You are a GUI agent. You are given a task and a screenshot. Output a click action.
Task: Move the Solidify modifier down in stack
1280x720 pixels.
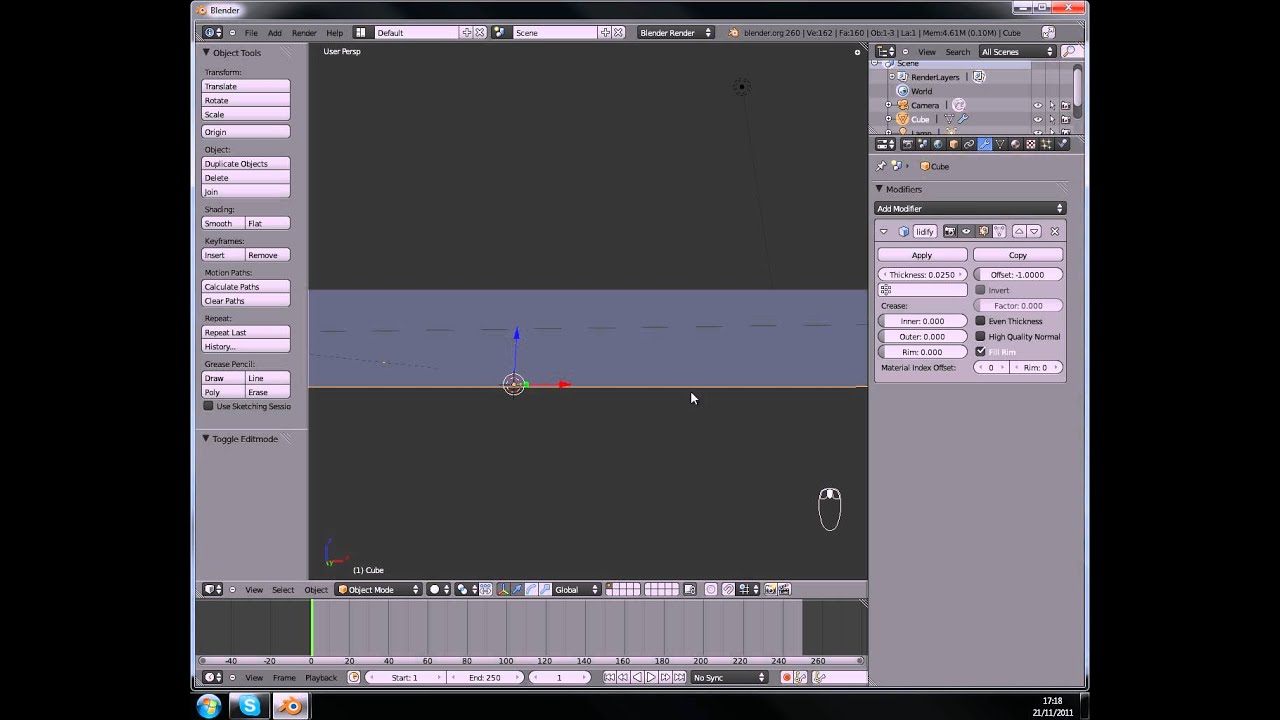point(1034,231)
